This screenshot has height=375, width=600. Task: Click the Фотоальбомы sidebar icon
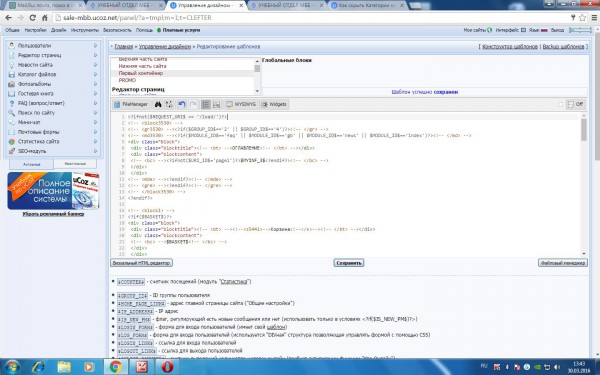[x=11, y=84]
